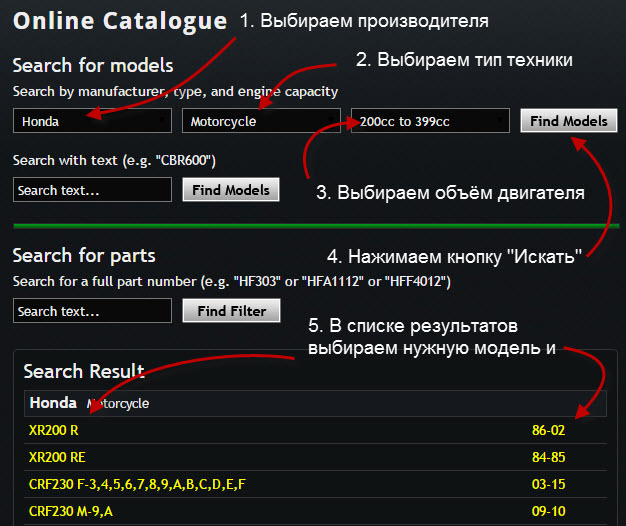Open the XR200 RE model link
The height and width of the screenshot is (526, 626).
pos(57,457)
